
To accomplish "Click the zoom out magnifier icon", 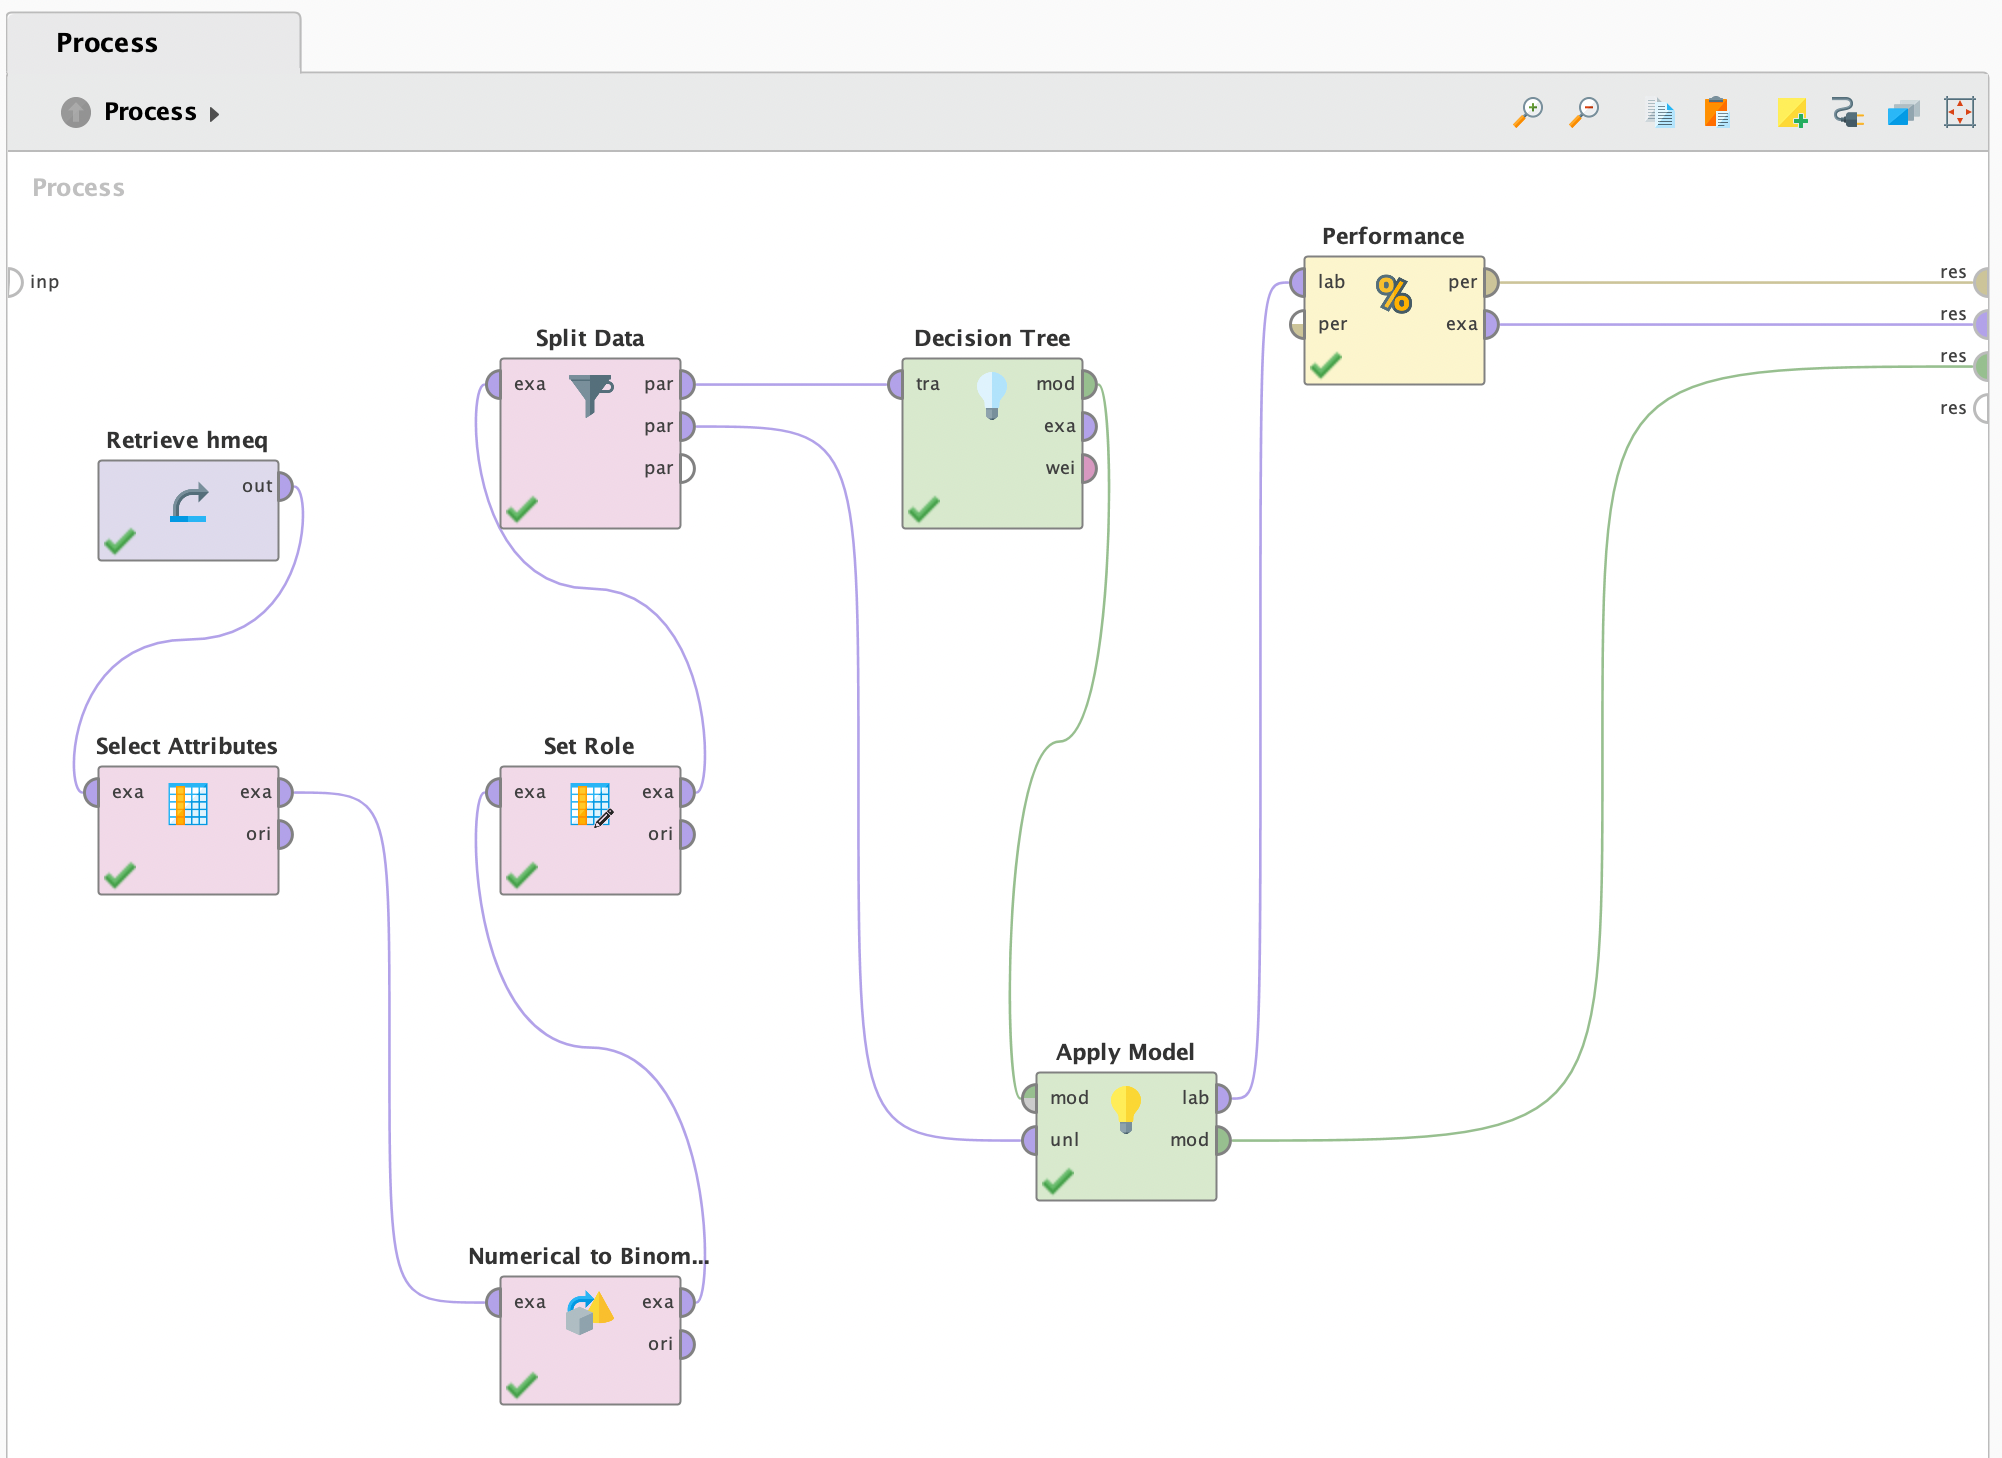I will (1584, 112).
